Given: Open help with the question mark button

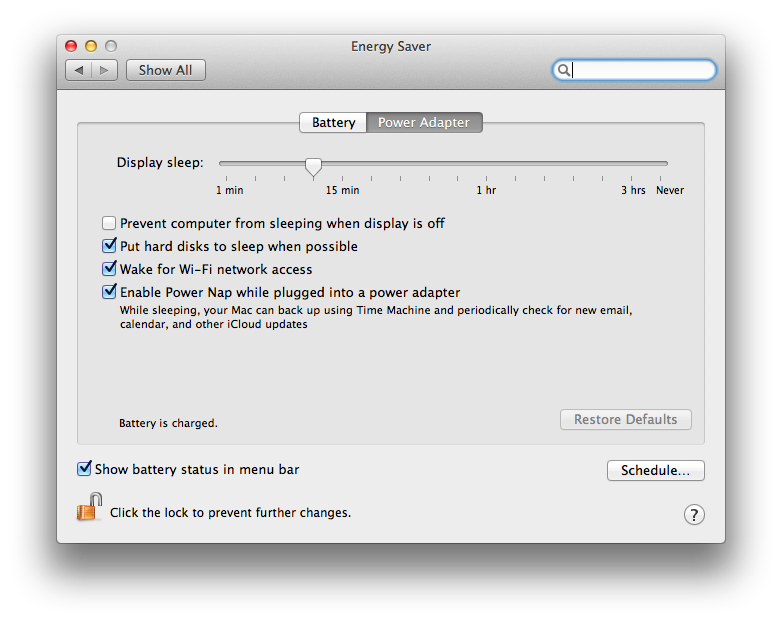Looking at the screenshot, I should point(694,515).
